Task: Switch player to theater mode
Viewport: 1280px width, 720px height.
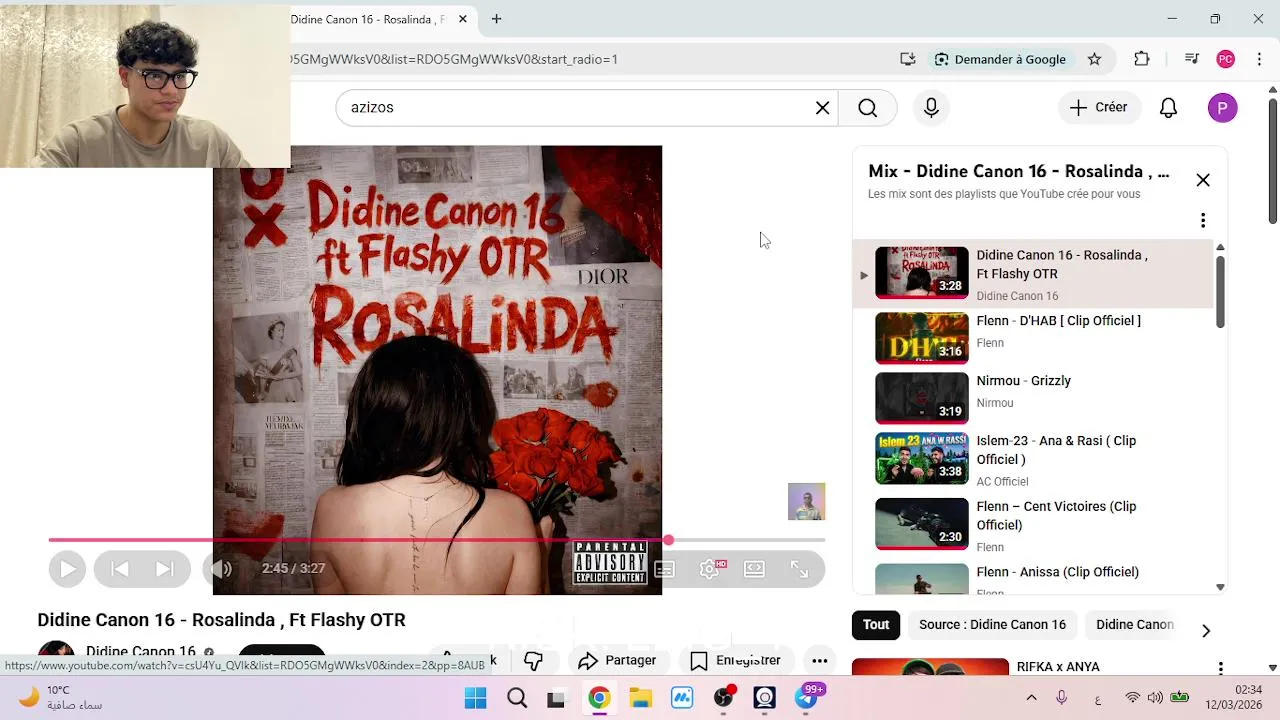Action: click(755, 569)
